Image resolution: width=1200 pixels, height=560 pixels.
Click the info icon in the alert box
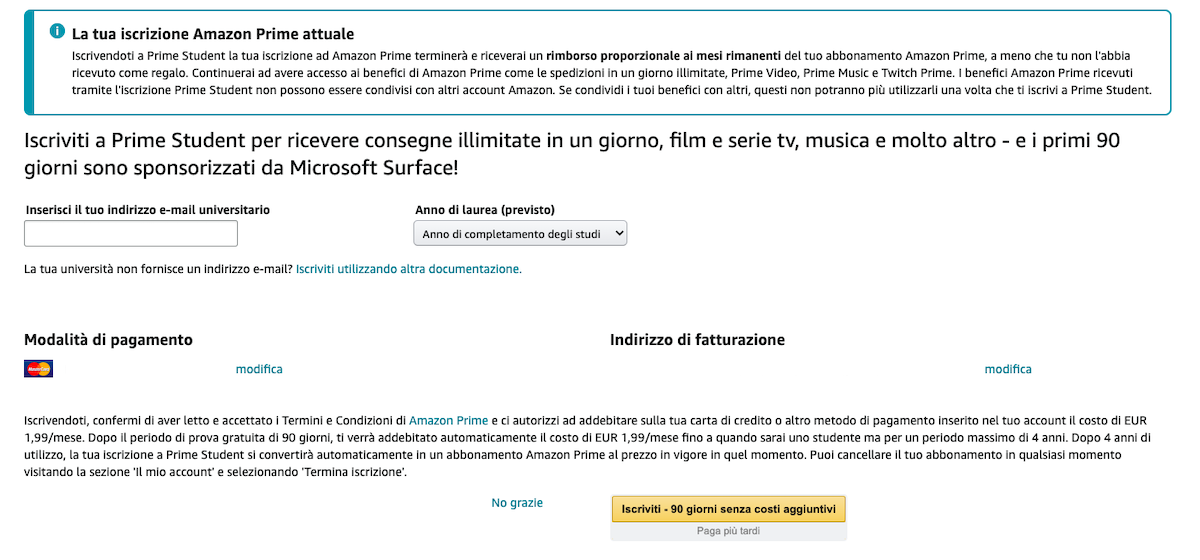(x=58, y=32)
